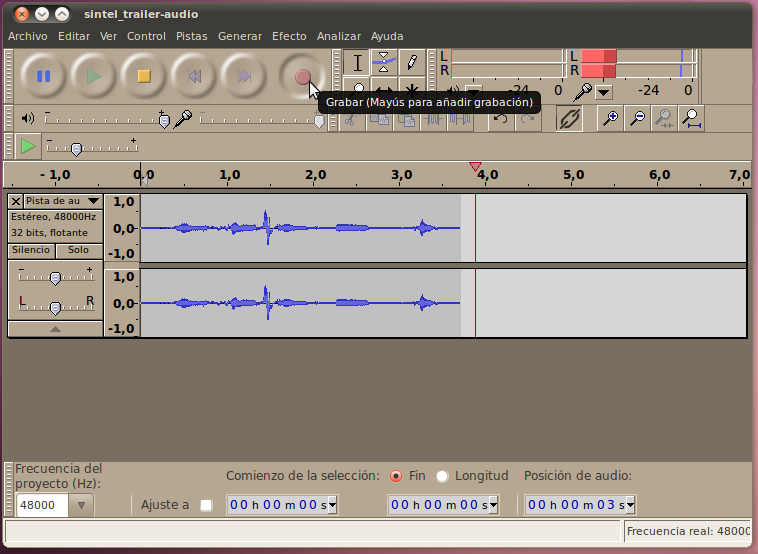Click the Redo icon
Screen dimensions: 758x554
click(x=527, y=118)
